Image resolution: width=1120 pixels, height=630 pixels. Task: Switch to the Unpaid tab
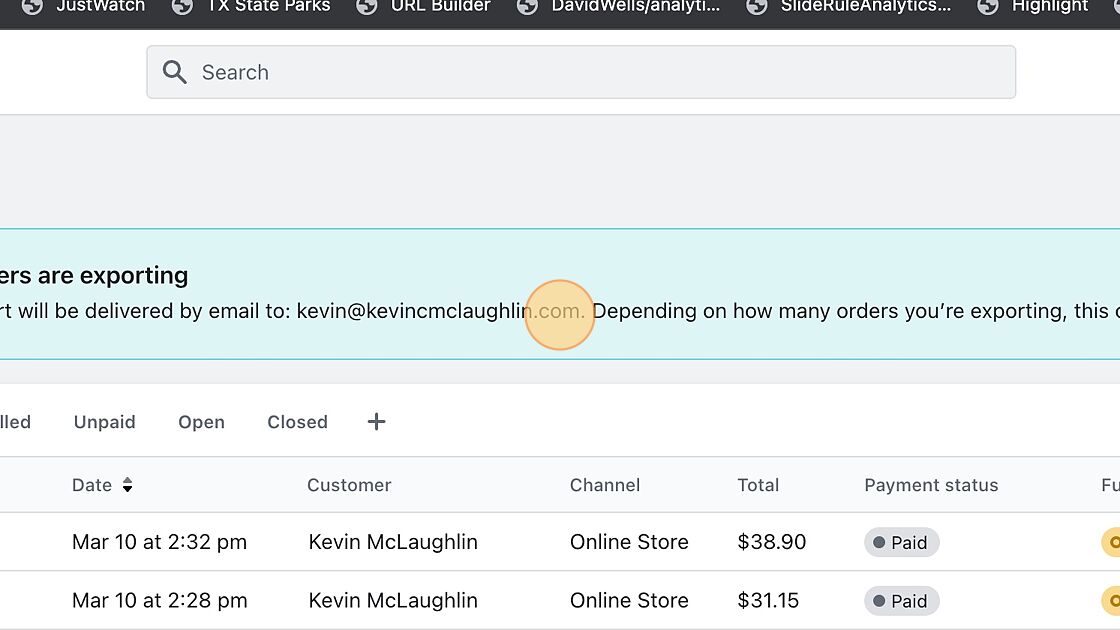pos(104,422)
